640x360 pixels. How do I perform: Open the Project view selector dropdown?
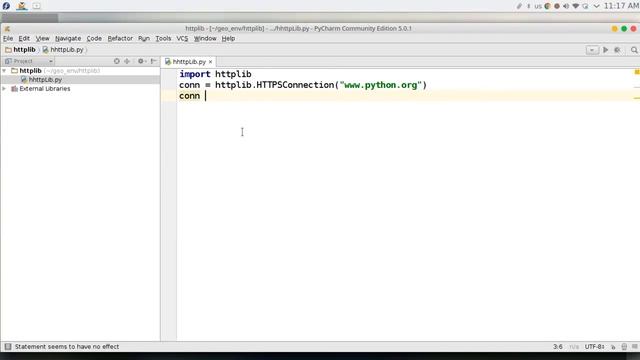click(x=29, y=61)
